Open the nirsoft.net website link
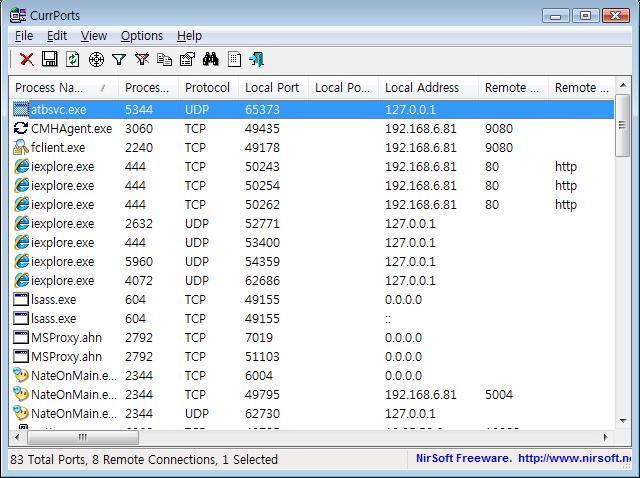Viewport: 640px width, 478px height. coord(575,458)
